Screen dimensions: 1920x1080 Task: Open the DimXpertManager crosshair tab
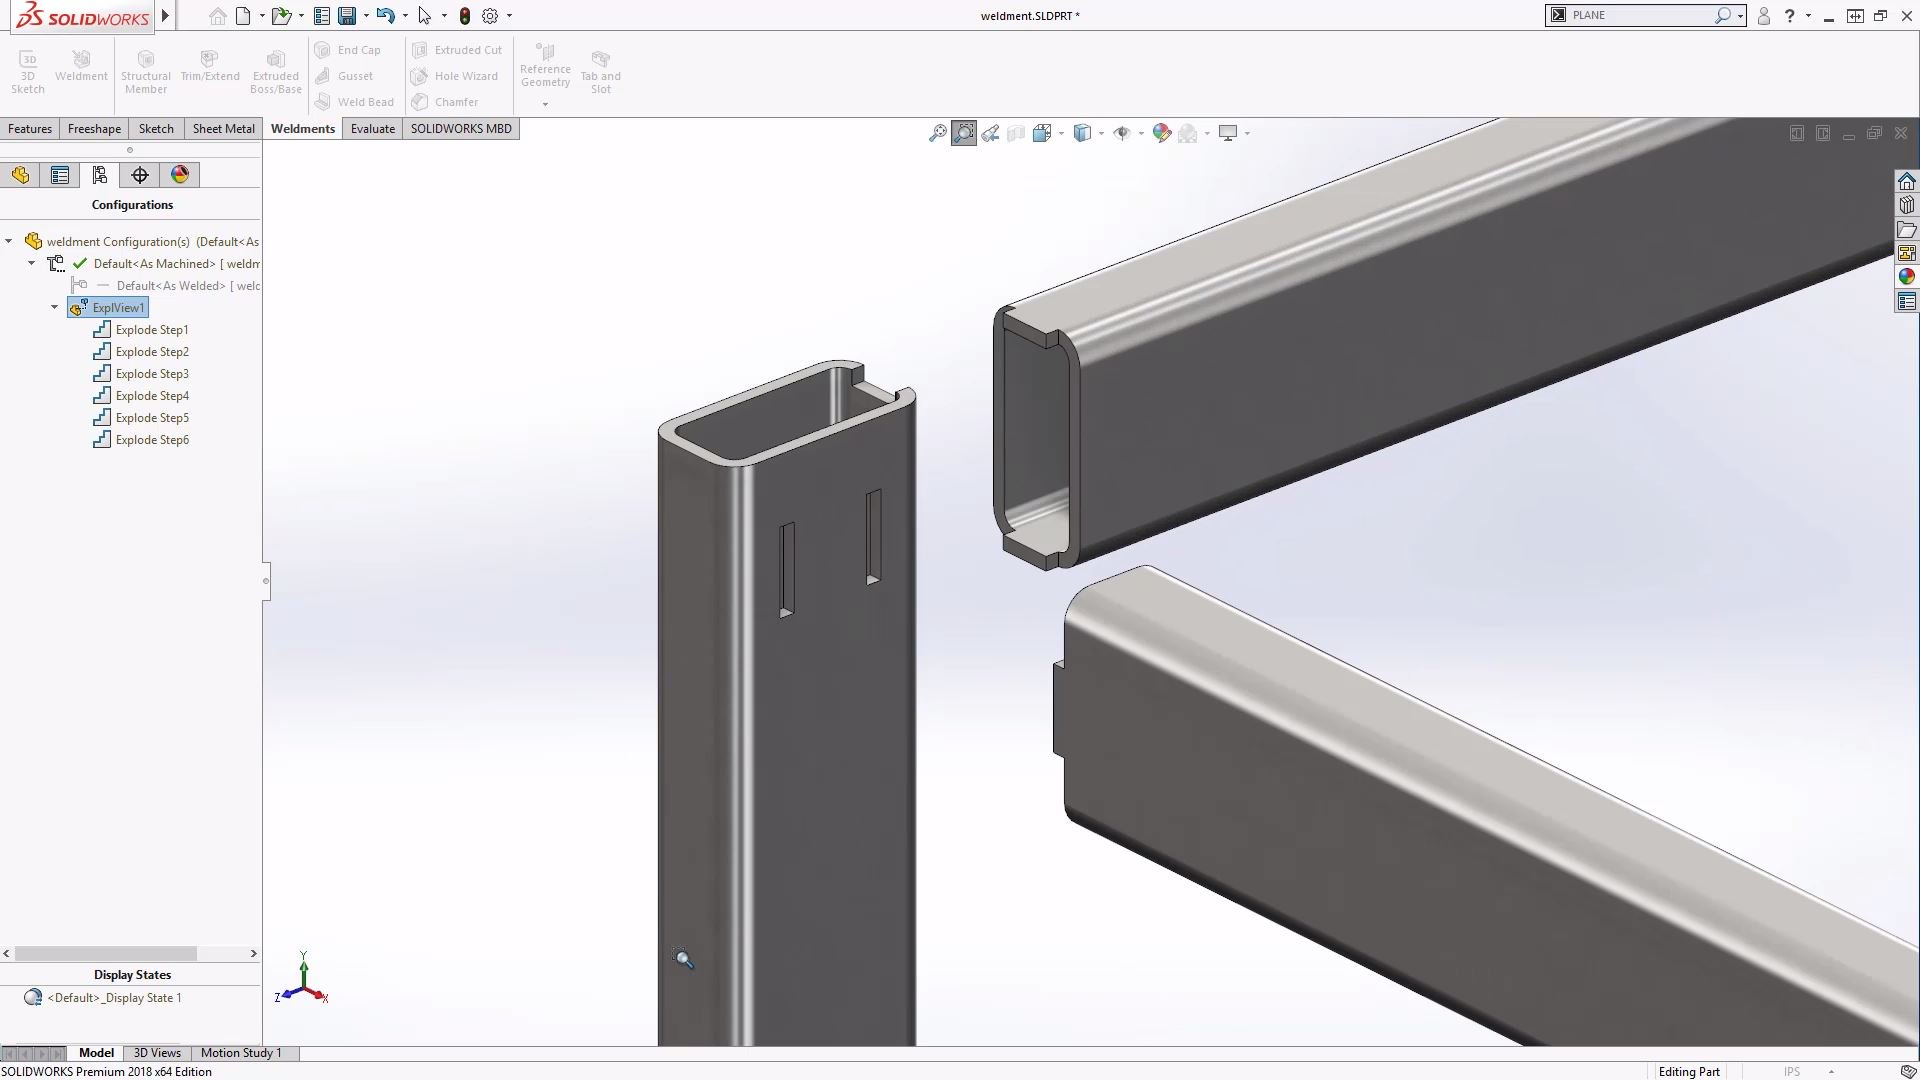pyautogui.click(x=140, y=175)
